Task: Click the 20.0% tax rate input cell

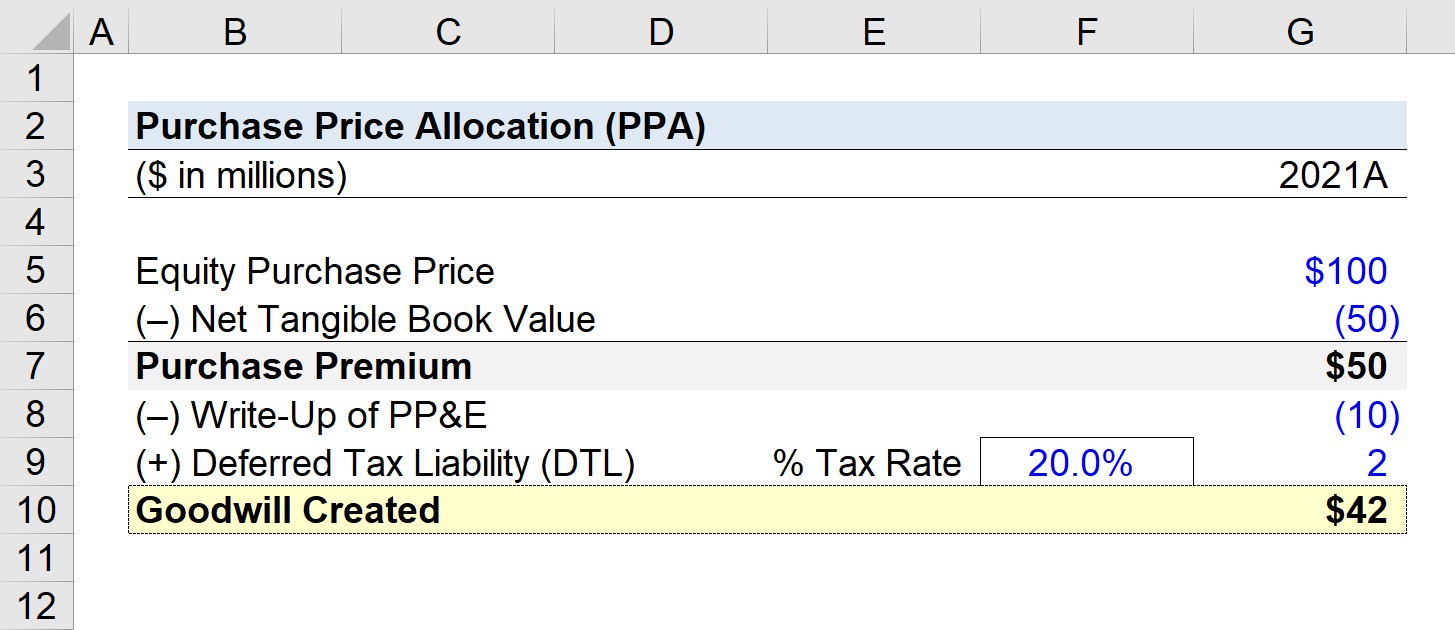Action: pyautogui.click(x=1085, y=462)
